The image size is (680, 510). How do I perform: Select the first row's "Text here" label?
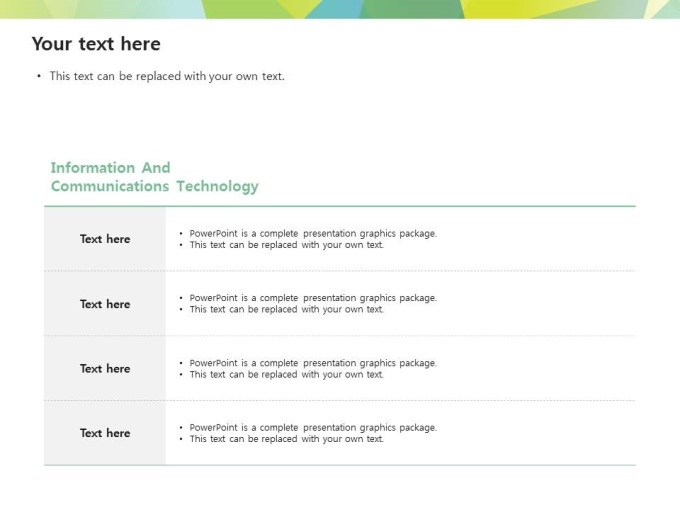[x=105, y=239]
